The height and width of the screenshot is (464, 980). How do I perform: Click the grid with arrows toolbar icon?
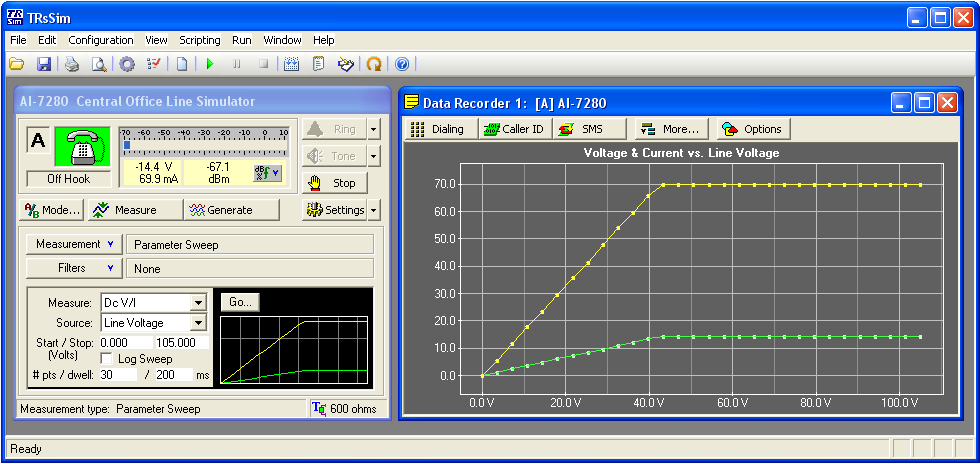pos(292,64)
